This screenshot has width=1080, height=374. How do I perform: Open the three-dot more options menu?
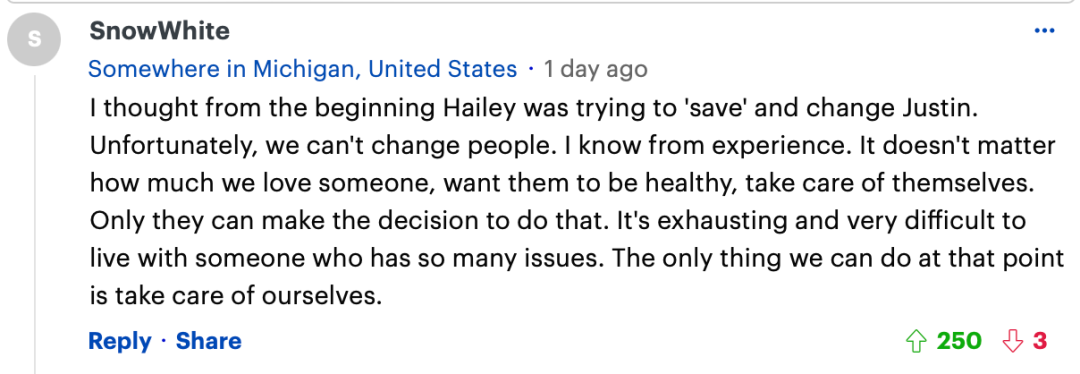pyautogui.click(x=1044, y=30)
